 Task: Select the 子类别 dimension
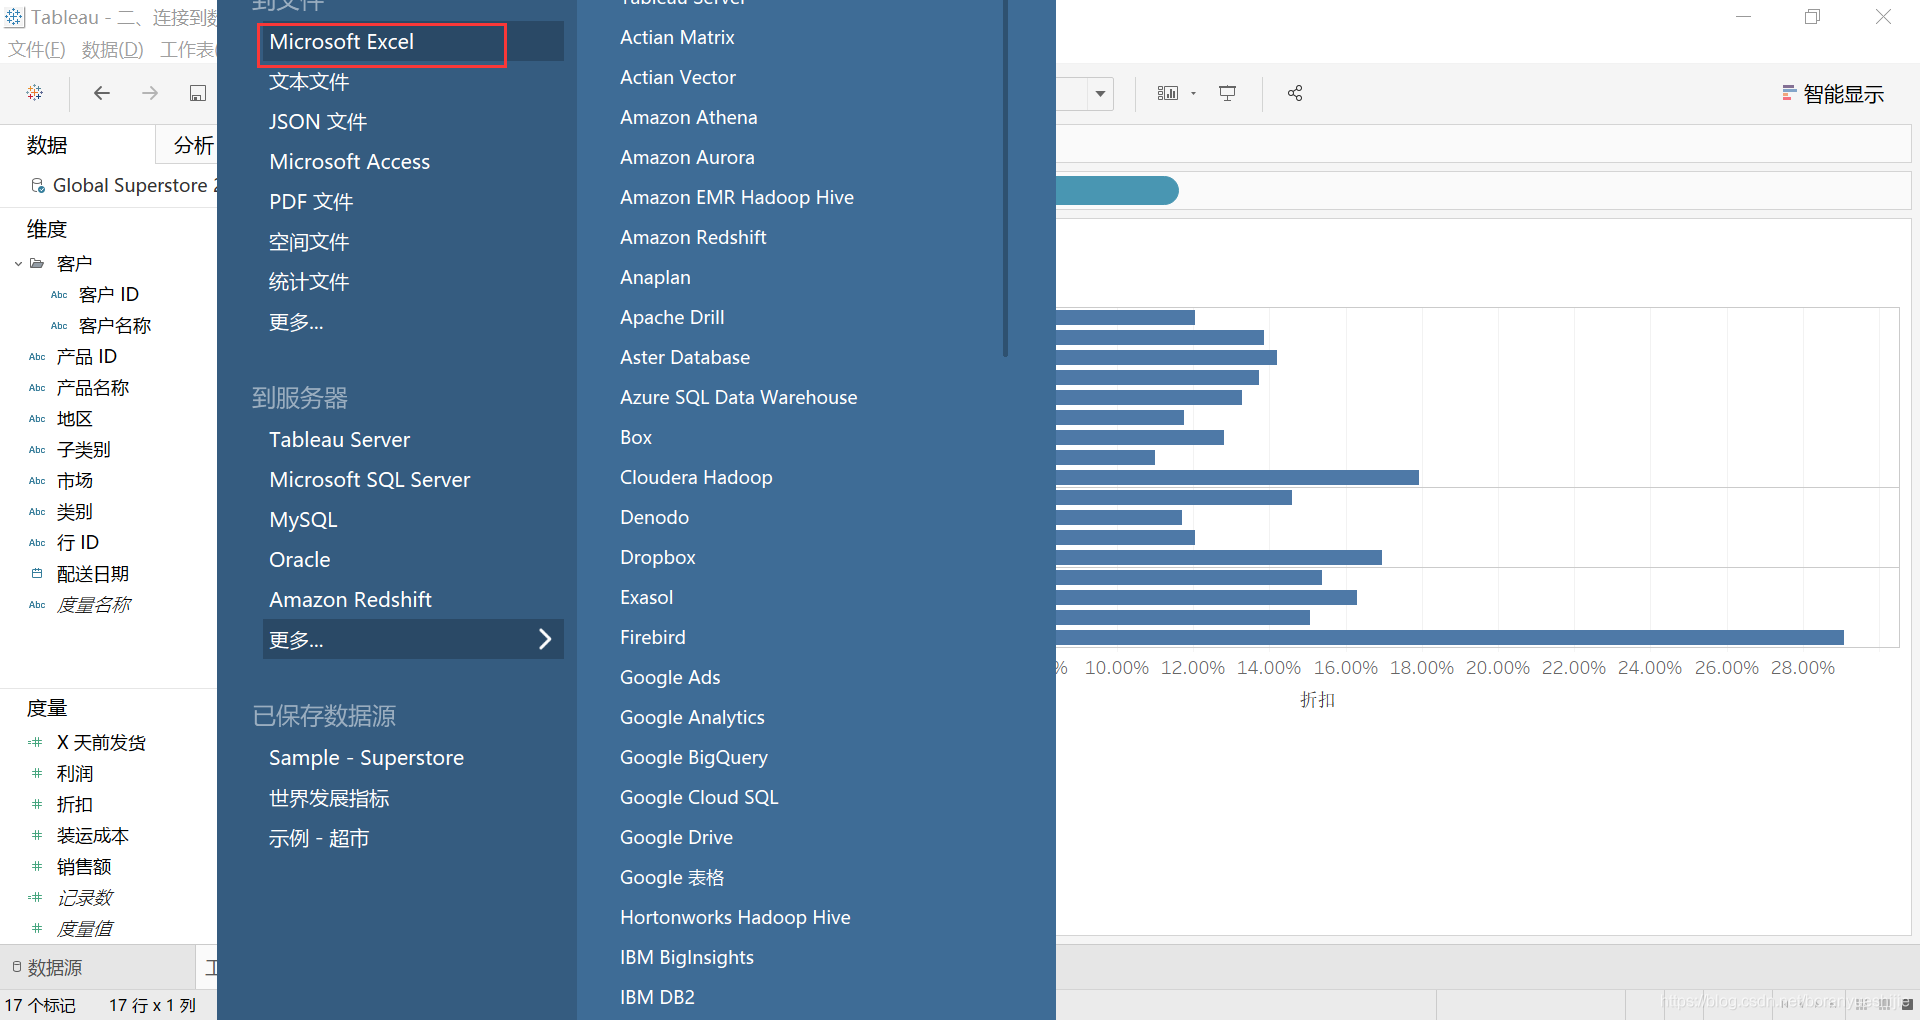point(83,450)
